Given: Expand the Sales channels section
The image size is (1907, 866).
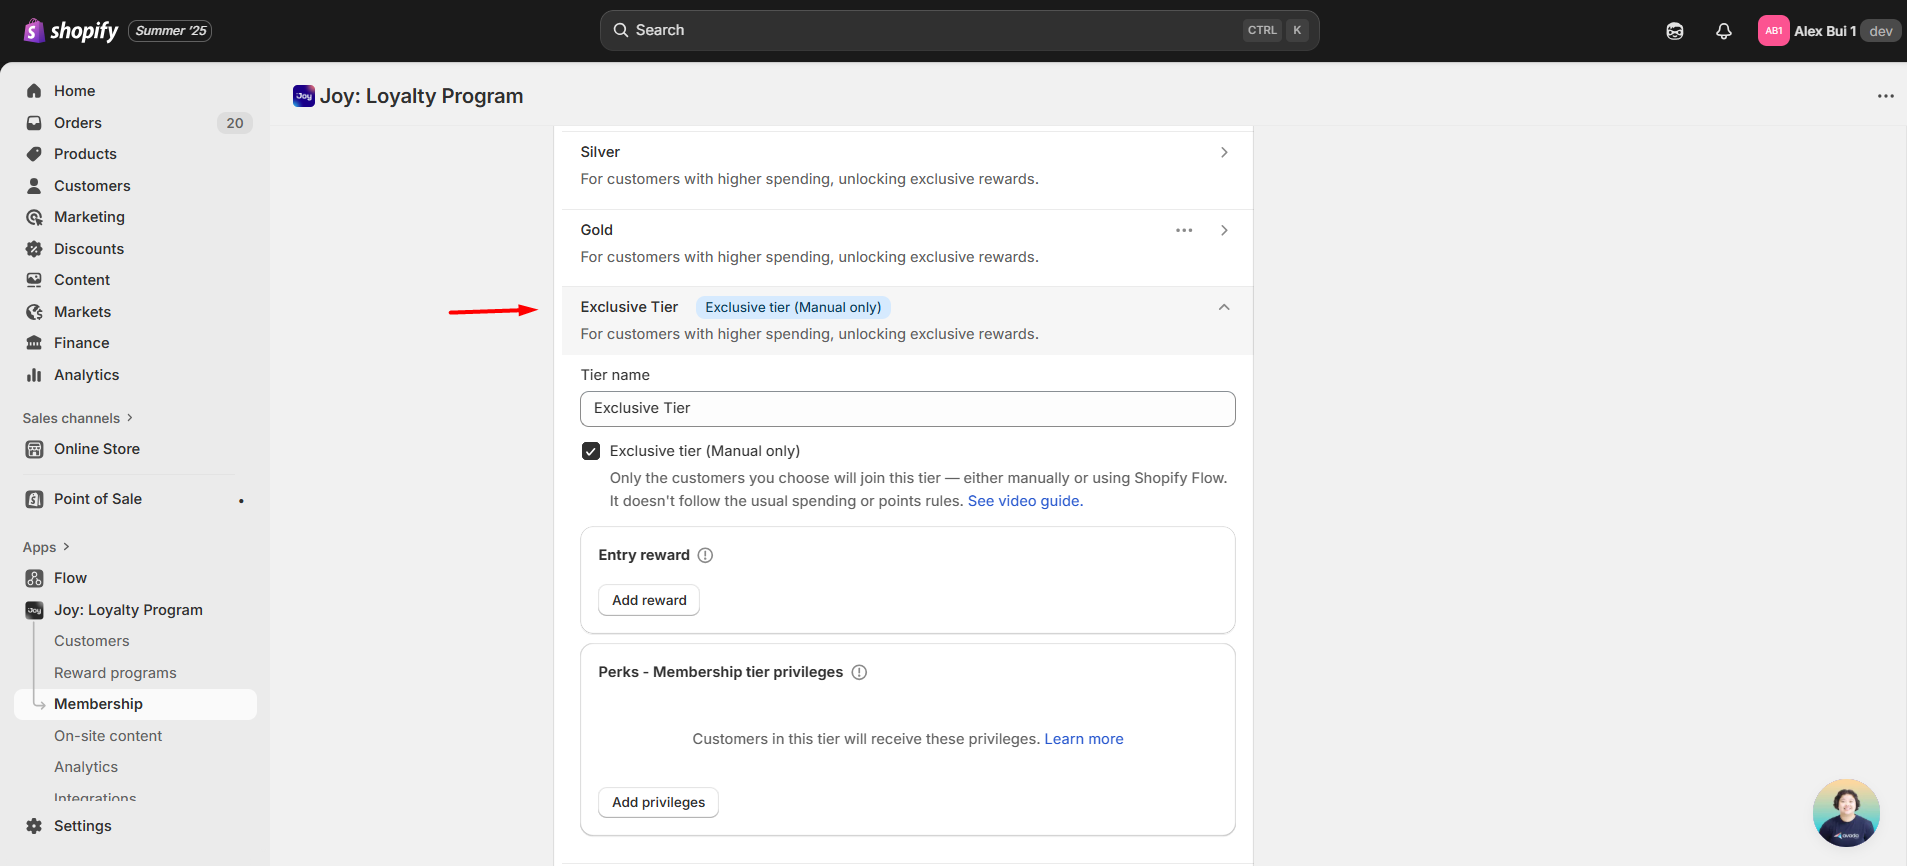Looking at the screenshot, I should [77, 418].
